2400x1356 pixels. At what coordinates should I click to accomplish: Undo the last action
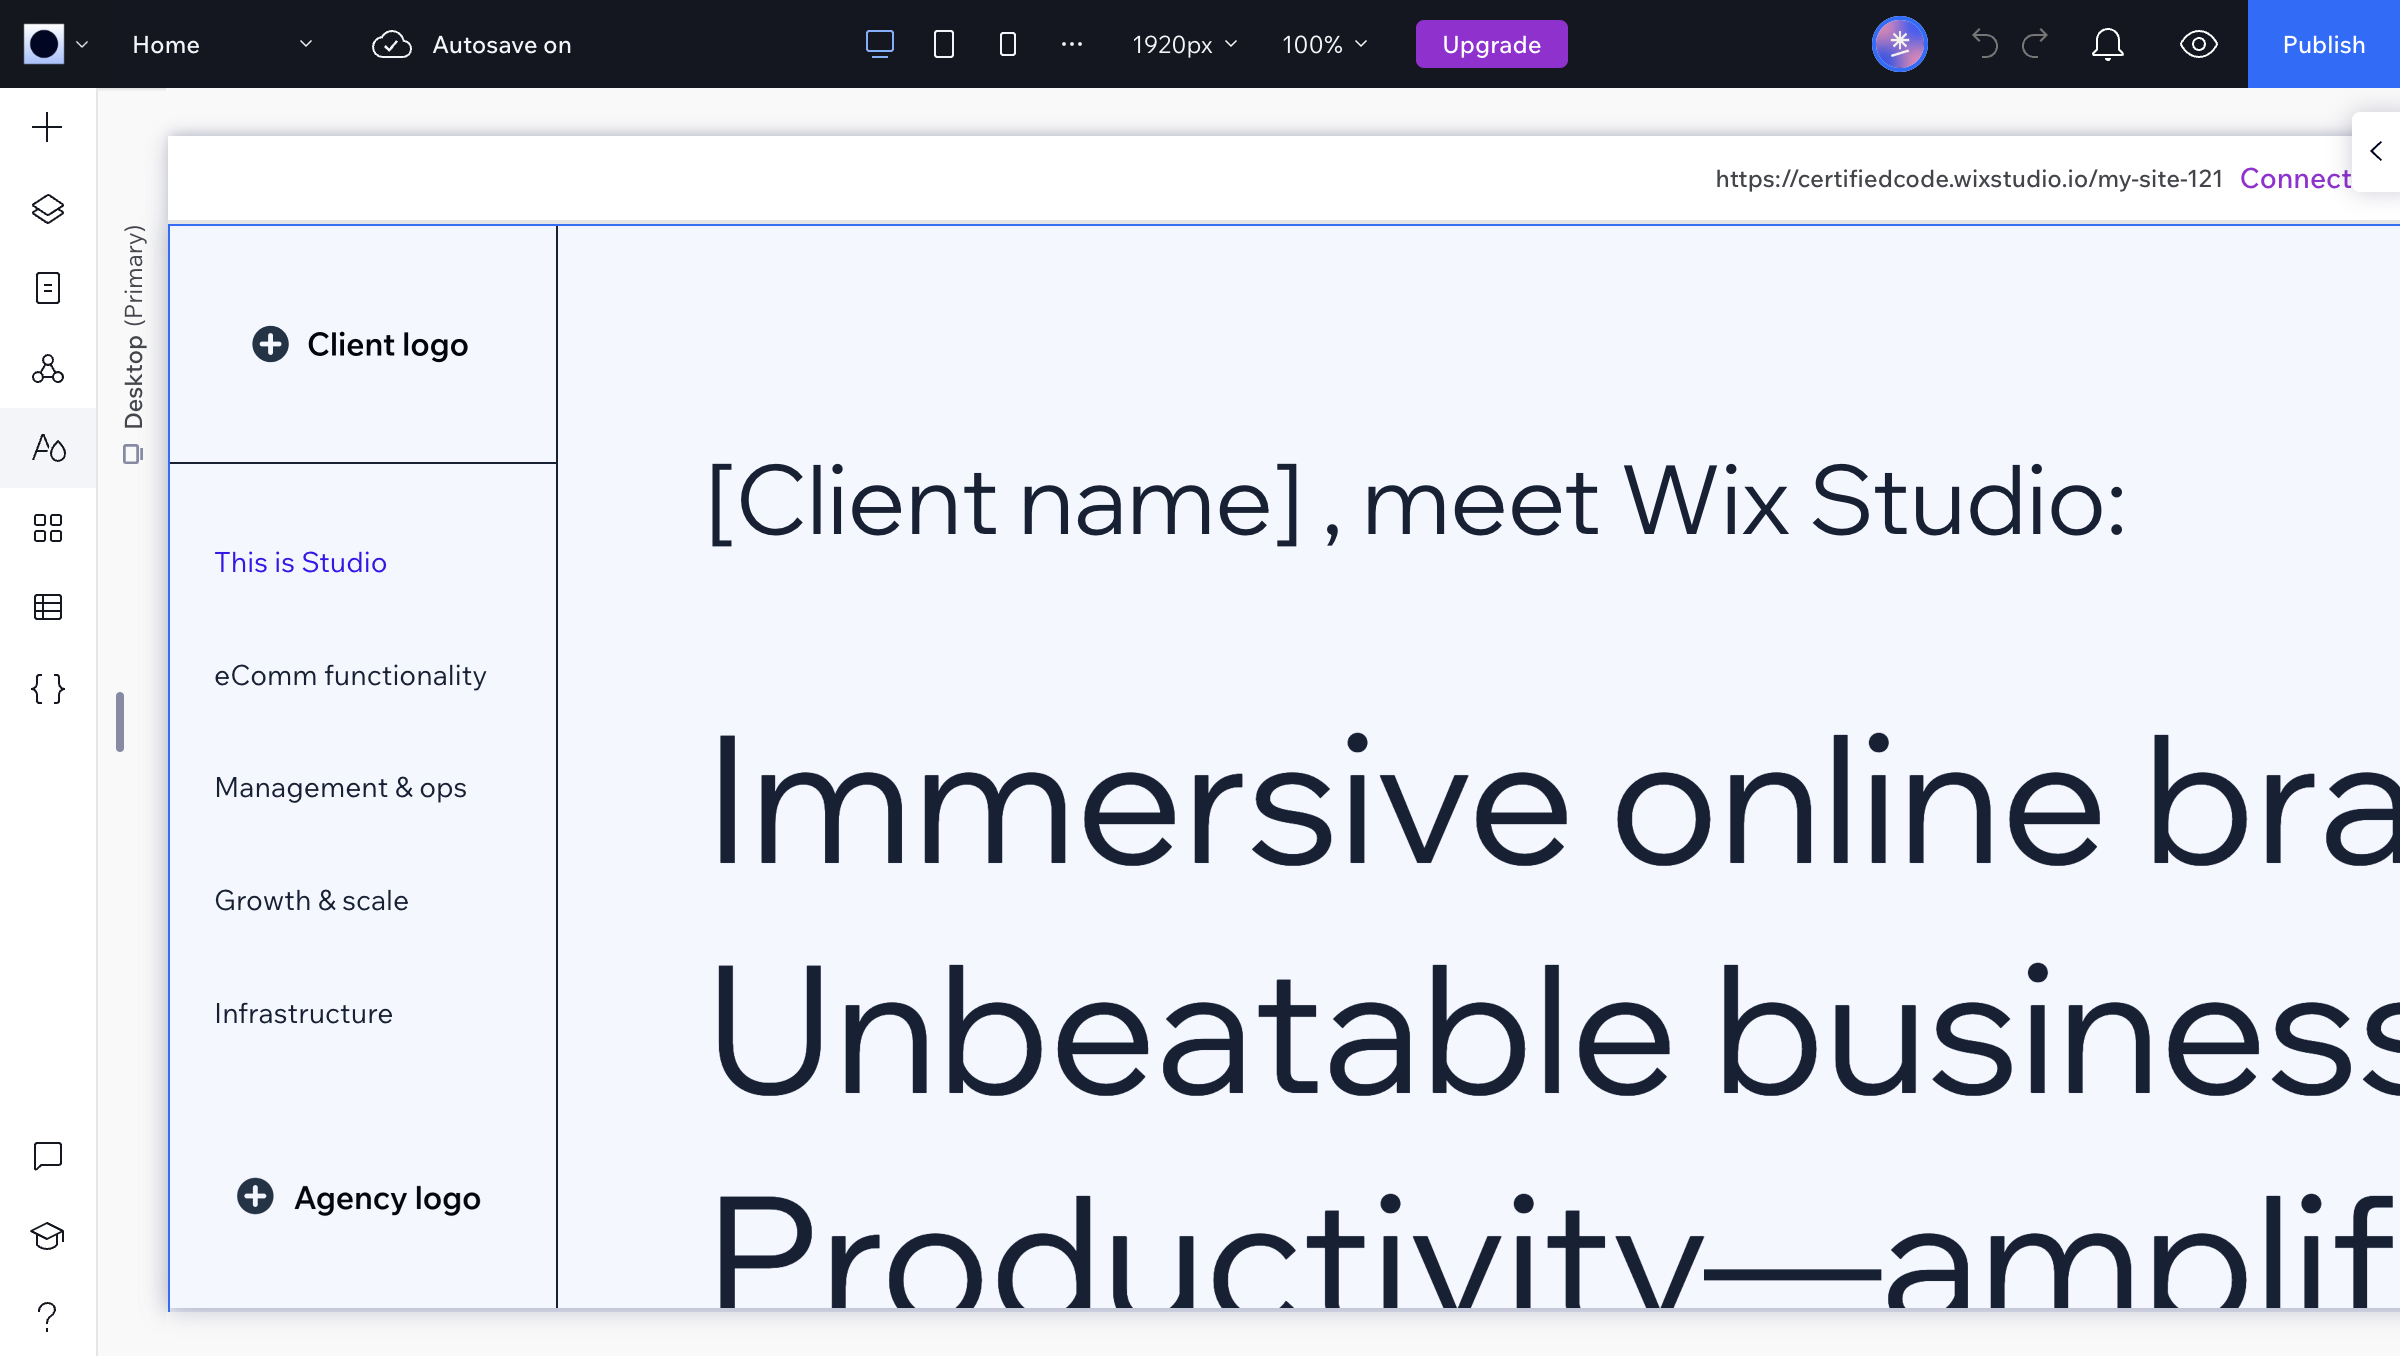(1984, 44)
